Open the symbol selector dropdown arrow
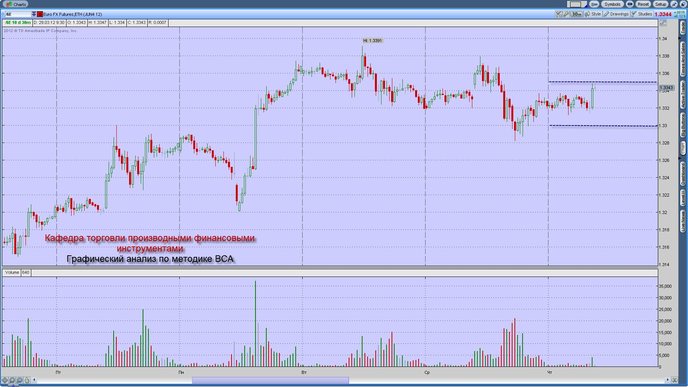The height and width of the screenshot is (387, 688). (34, 14)
